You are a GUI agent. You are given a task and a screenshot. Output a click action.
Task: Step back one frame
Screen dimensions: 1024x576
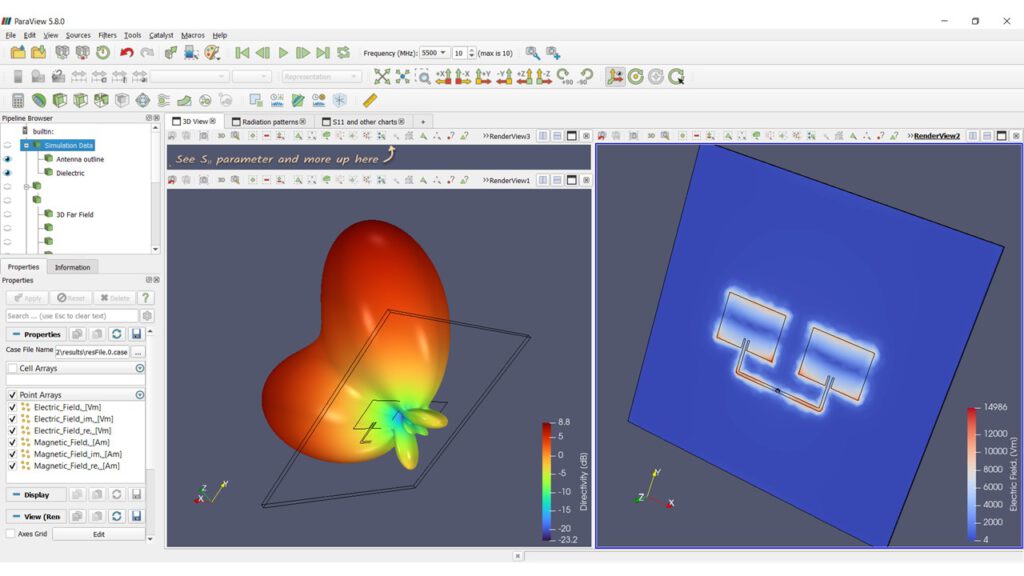[263, 53]
